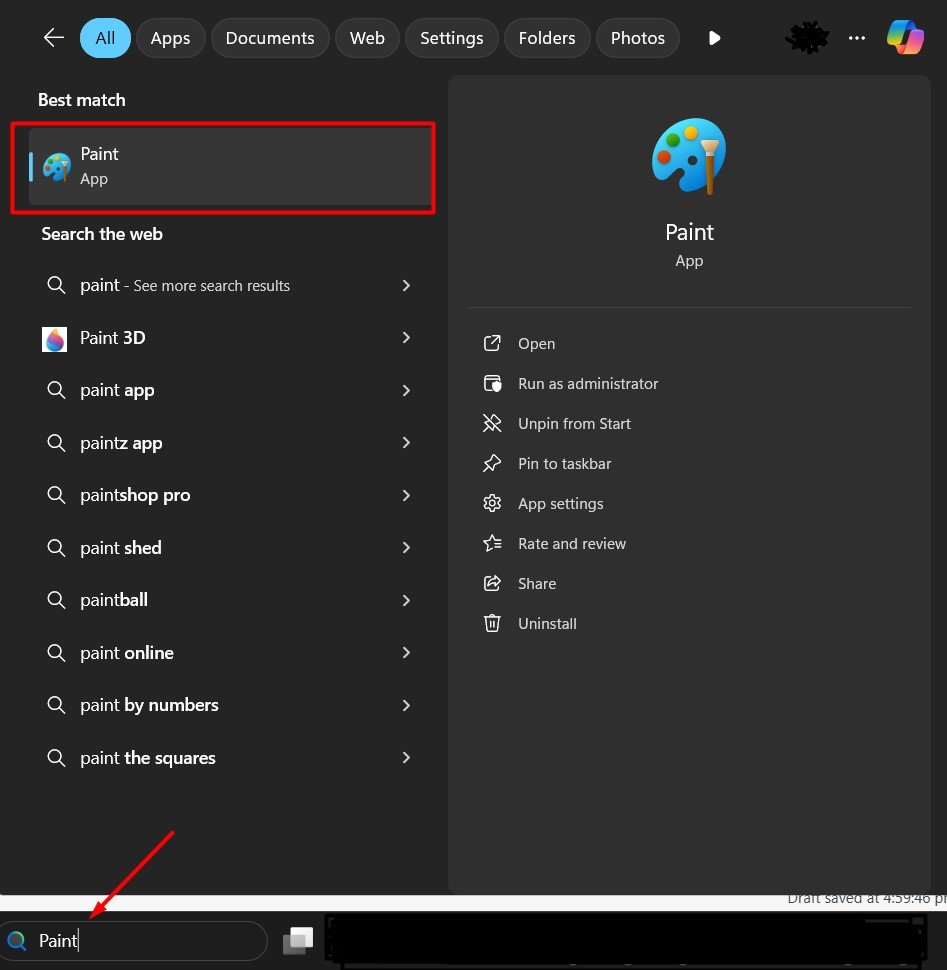Click the magnifier icon beside 'paint shed'
The width and height of the screenshot is (947, 970).
(56, 547)
